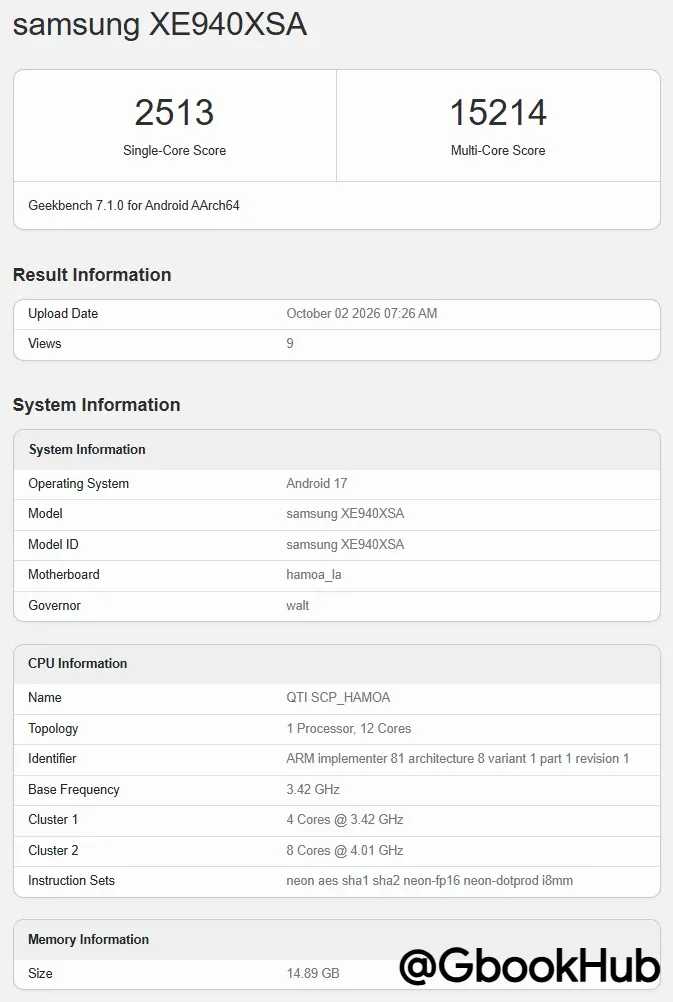Click the Model row label
Viewport: 673px width, 1002px height.
(45, 513)
